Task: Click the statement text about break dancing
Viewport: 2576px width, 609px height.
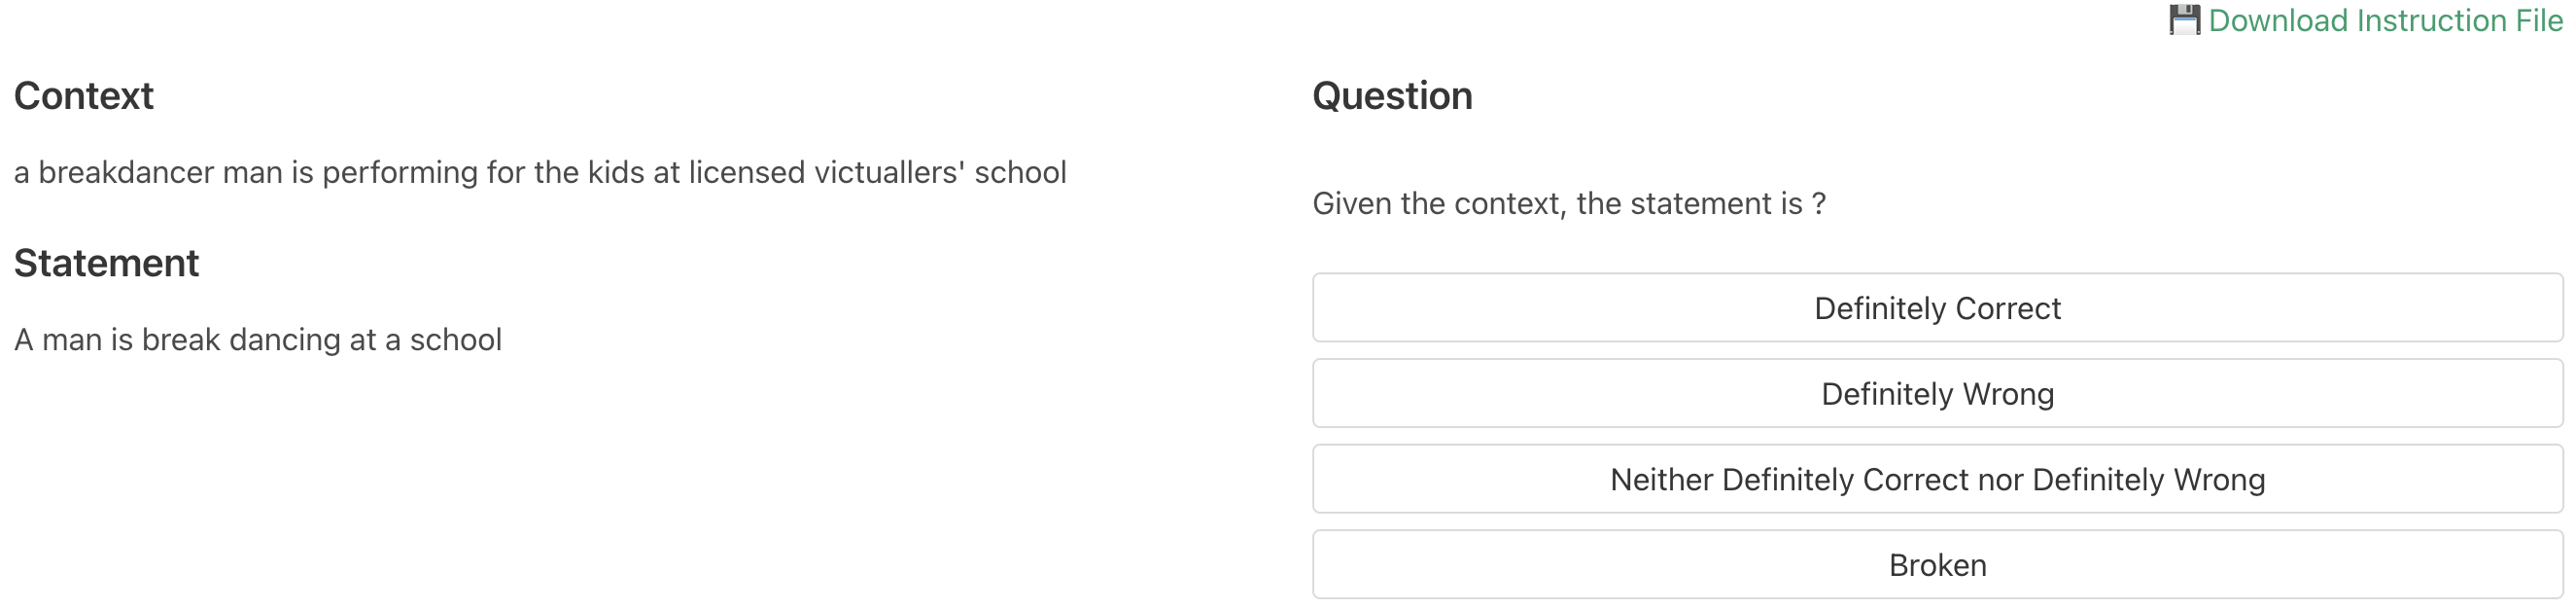Action: 258,340
